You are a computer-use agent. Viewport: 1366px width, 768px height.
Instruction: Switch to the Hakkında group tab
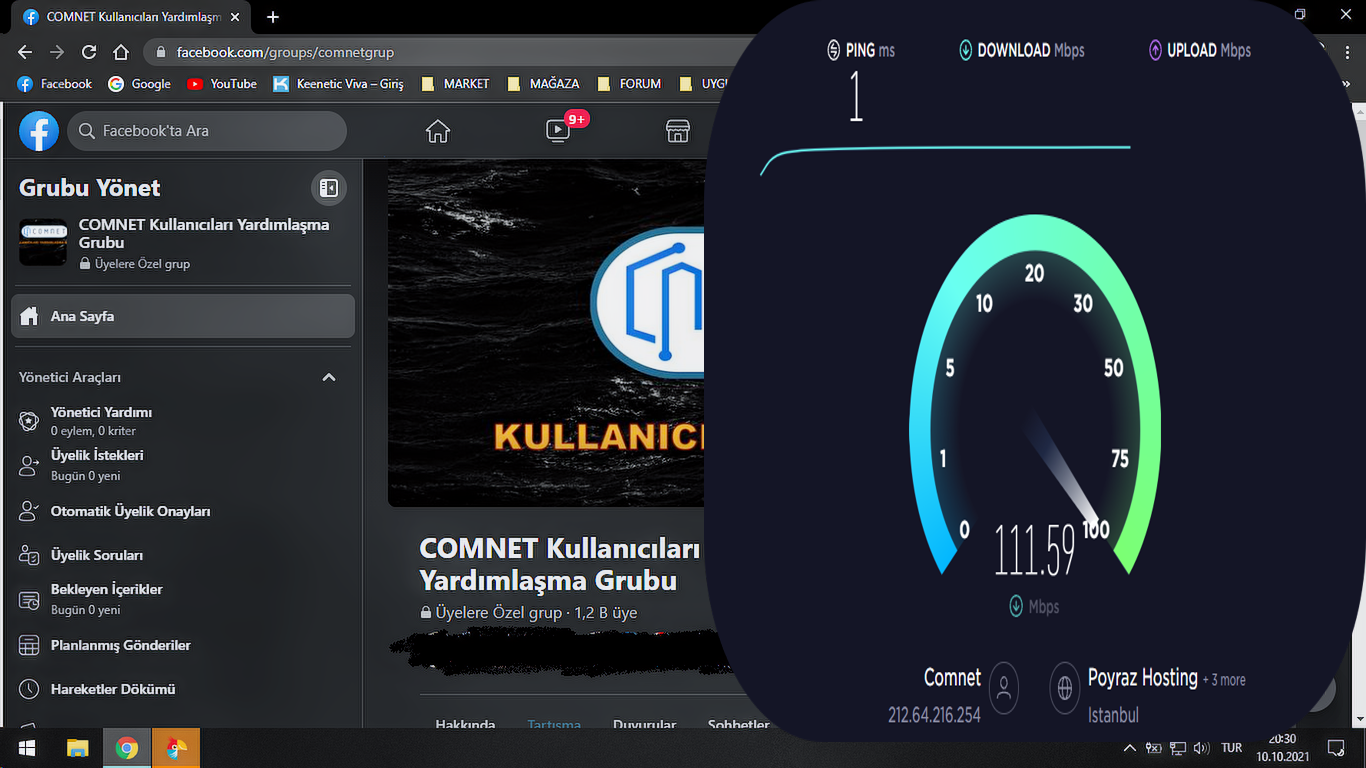point(465,725)
